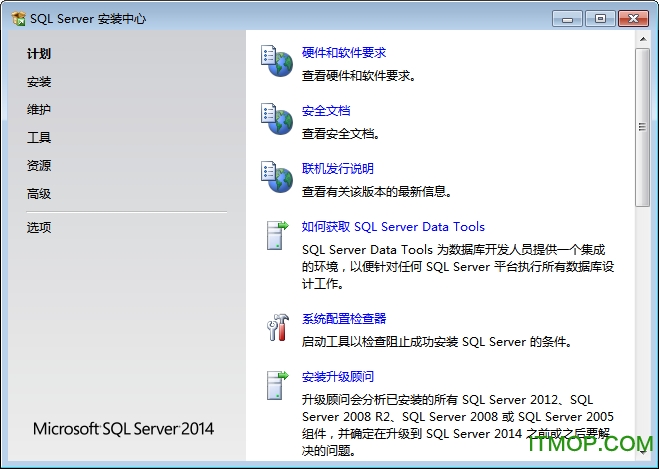Open the 如何获取 SQL Server Data Tools link
Screen dimensions: 659x469
coord(393,227)
